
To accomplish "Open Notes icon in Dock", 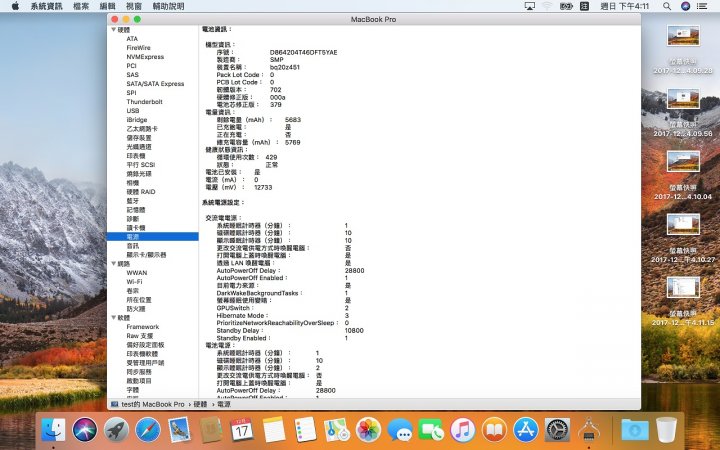I will (x=274, y=430).
